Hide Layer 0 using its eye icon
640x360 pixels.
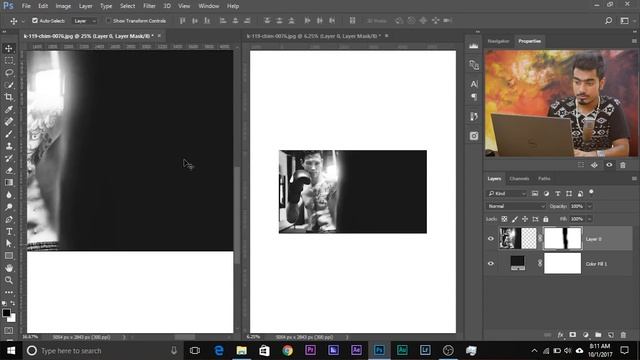click(x=491, y=239)
